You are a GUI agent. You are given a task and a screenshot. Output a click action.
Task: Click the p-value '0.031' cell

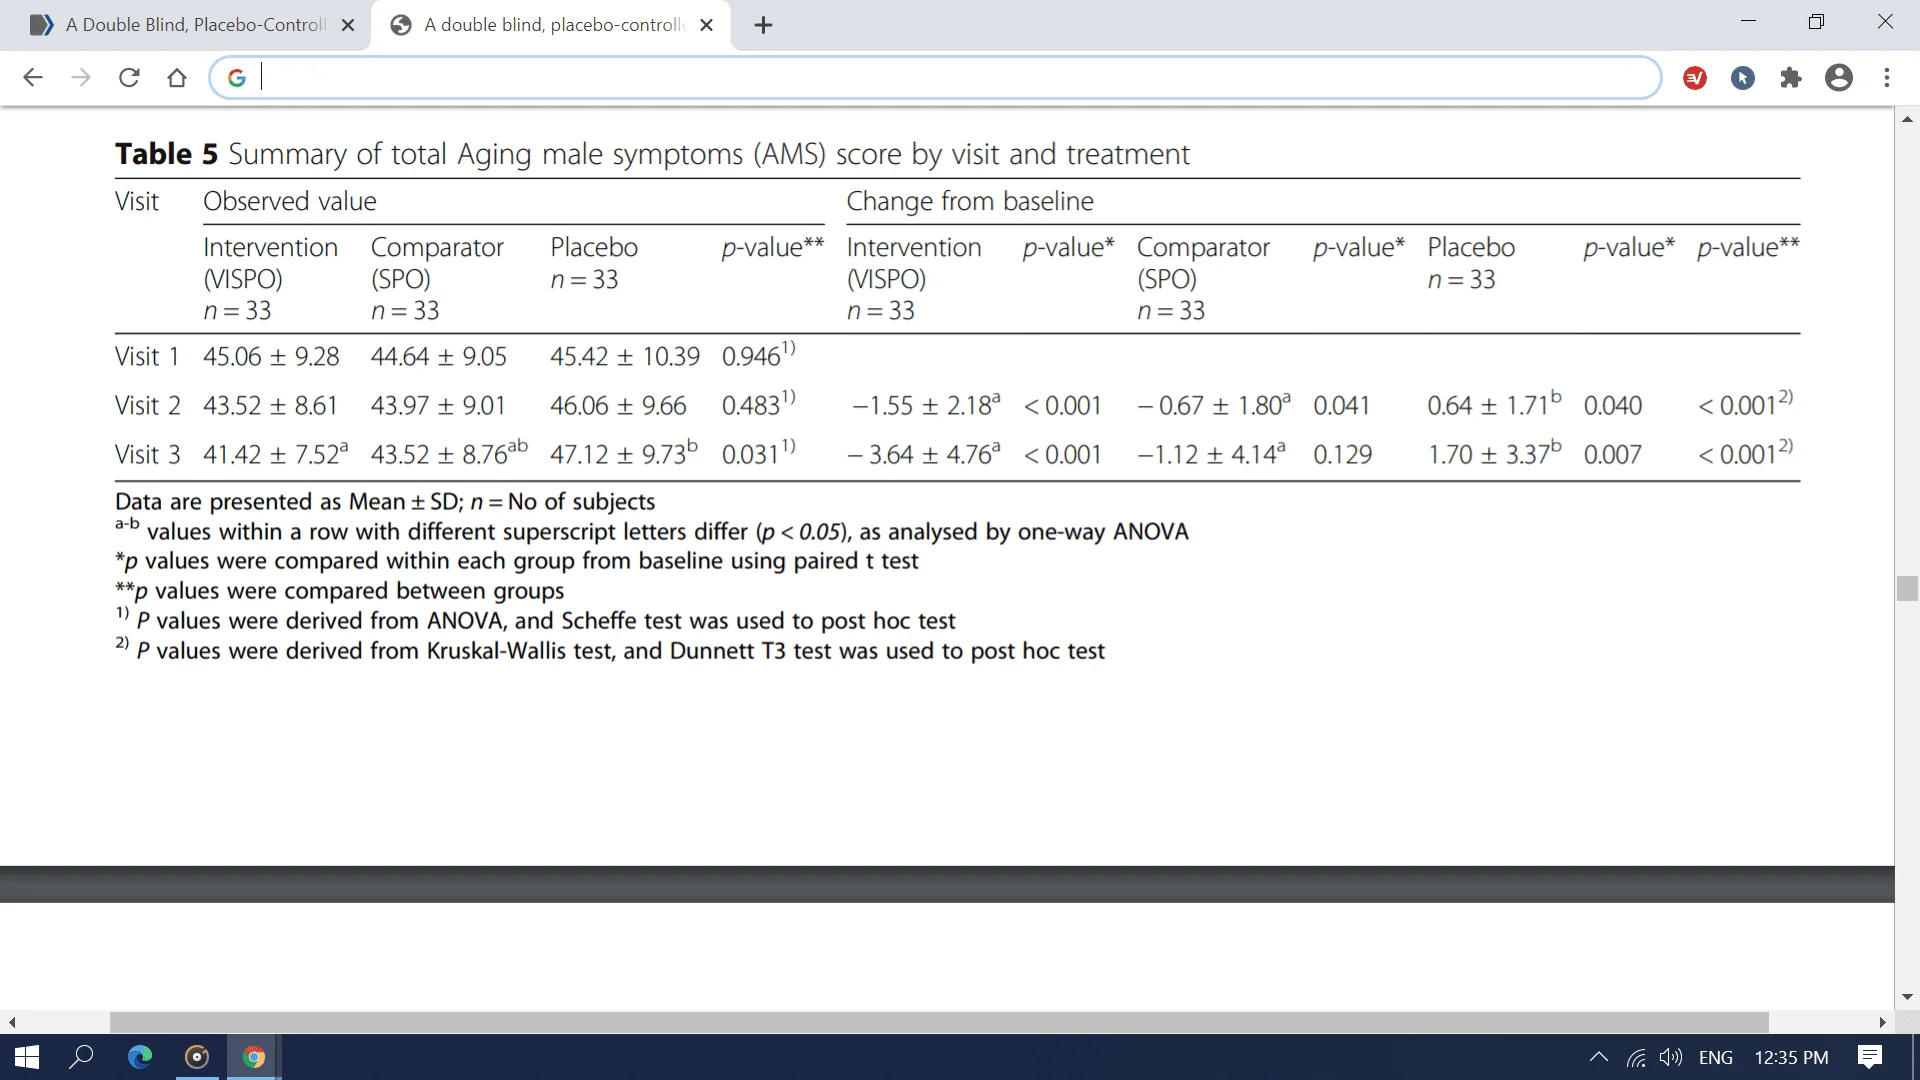coord(759,454)
